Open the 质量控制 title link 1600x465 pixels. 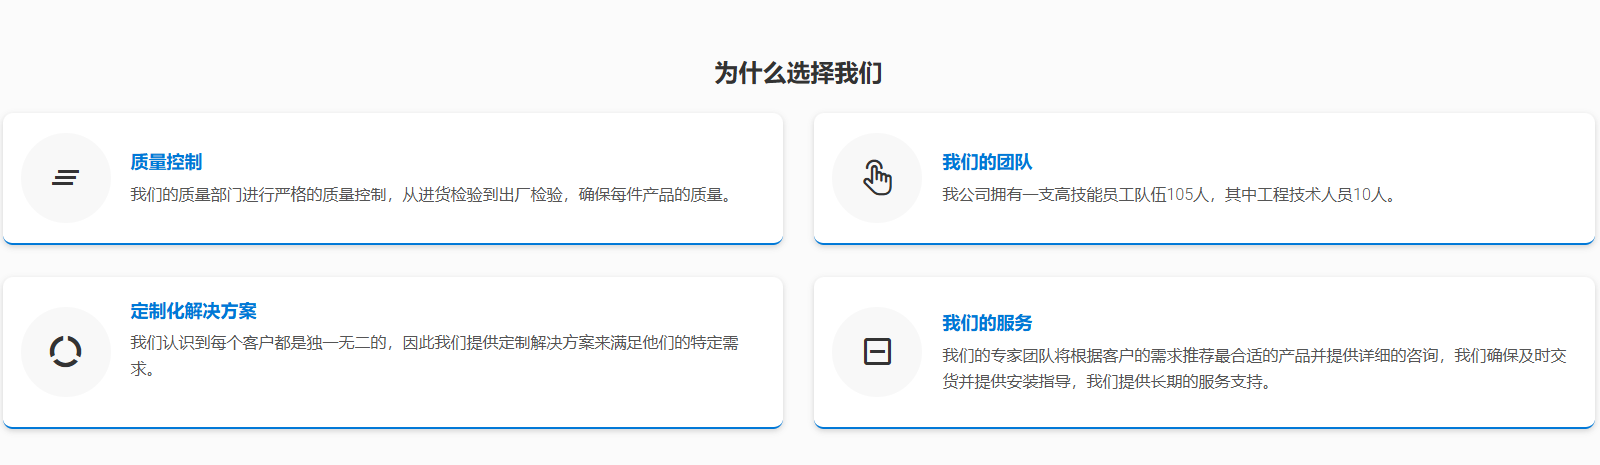pyautogui.click(x=166, y=162)
